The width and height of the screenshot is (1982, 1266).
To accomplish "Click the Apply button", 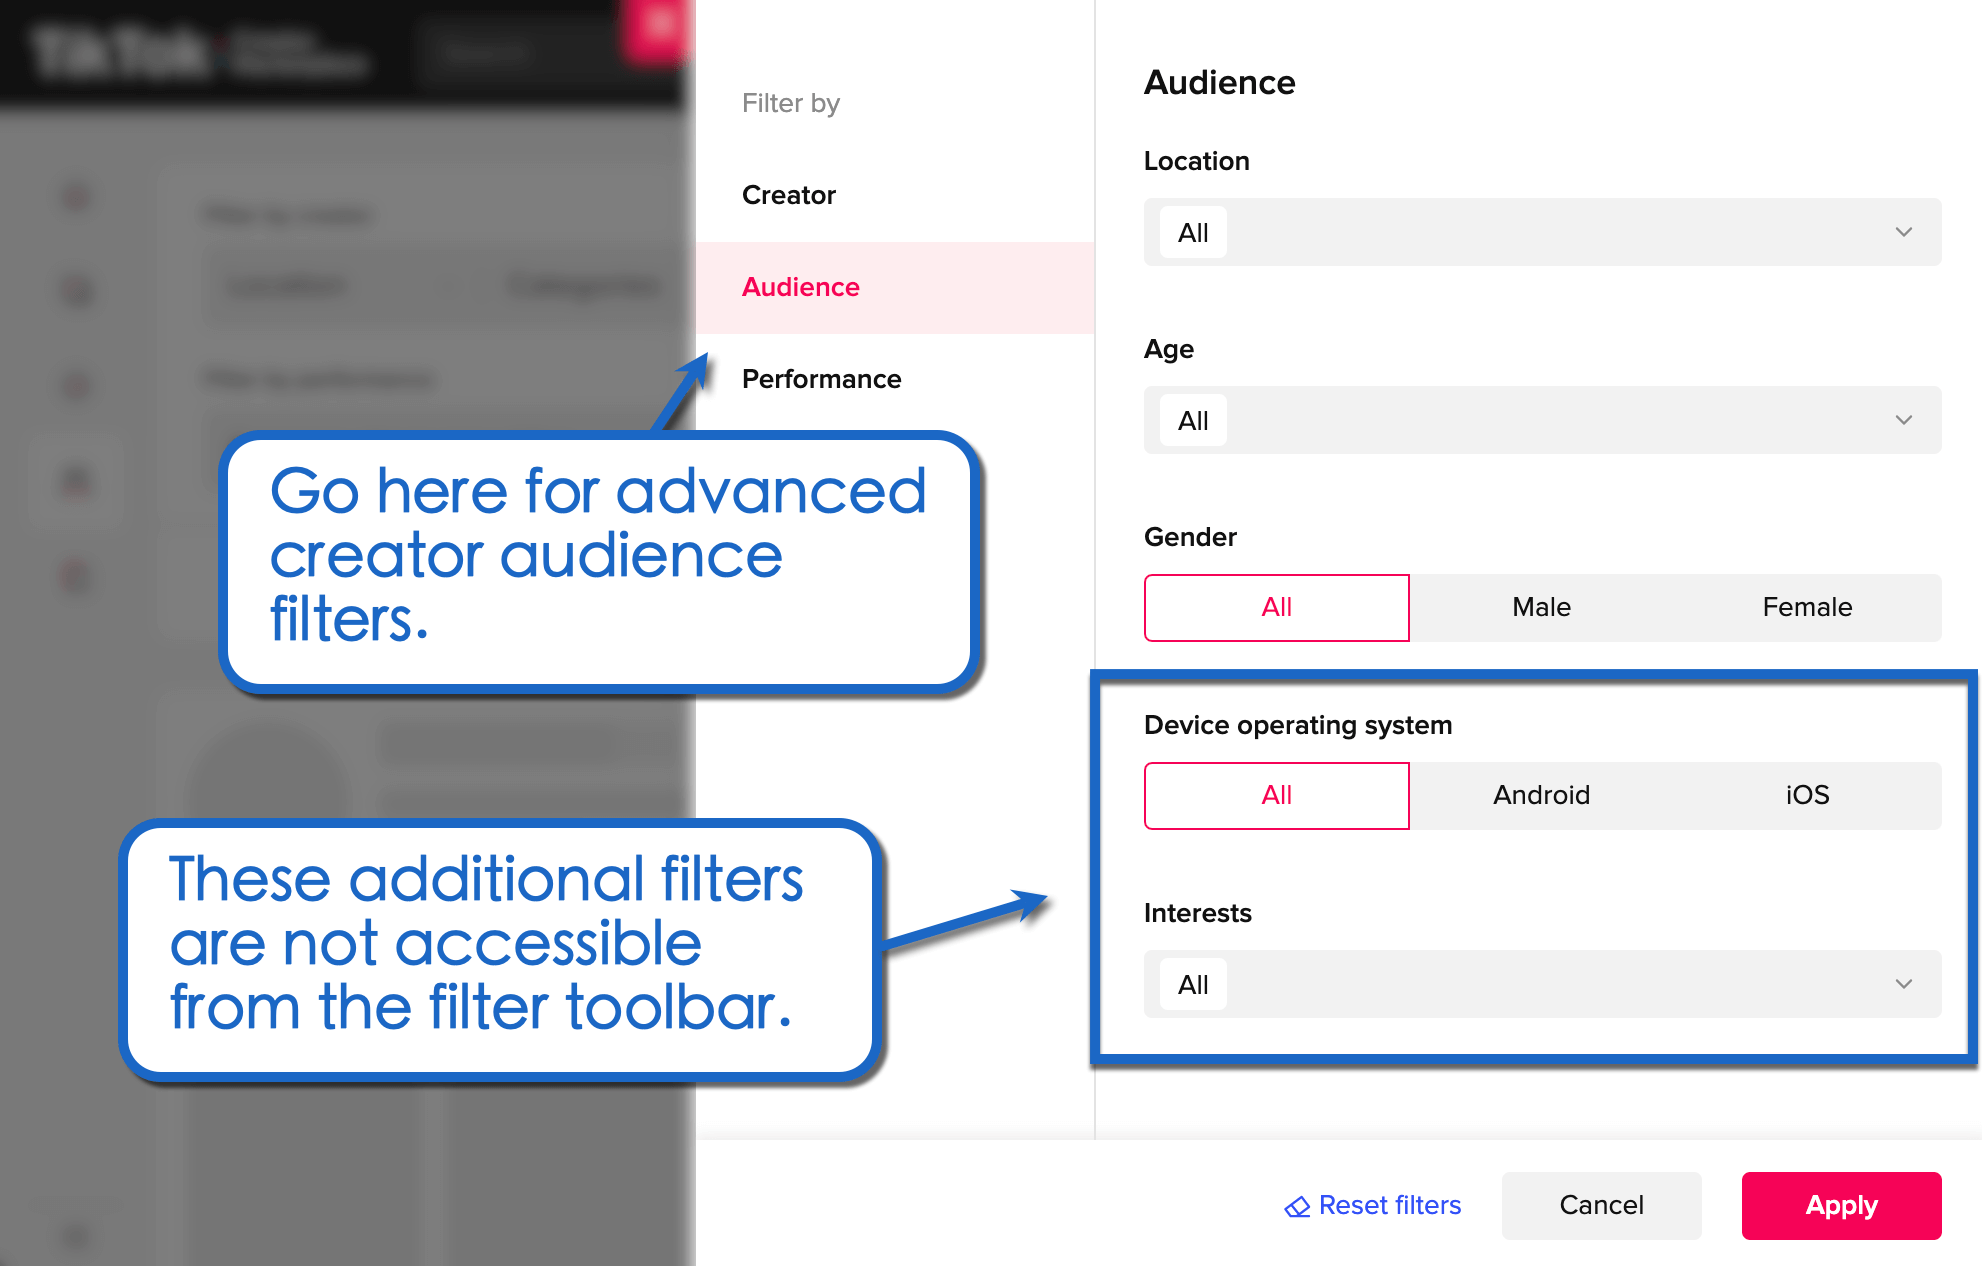I will 1841,1206.
